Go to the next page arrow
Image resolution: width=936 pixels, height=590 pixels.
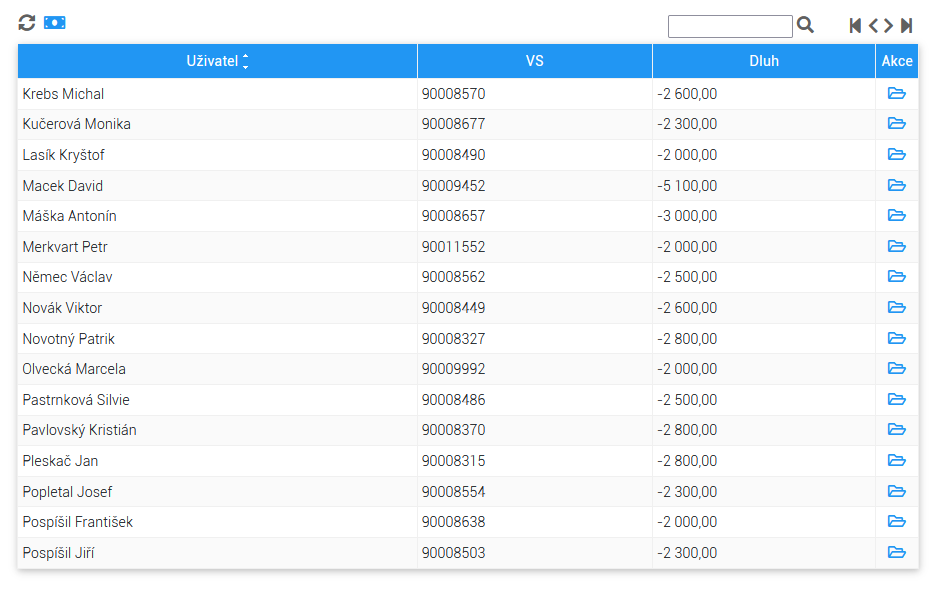click(x=889, y=25)
